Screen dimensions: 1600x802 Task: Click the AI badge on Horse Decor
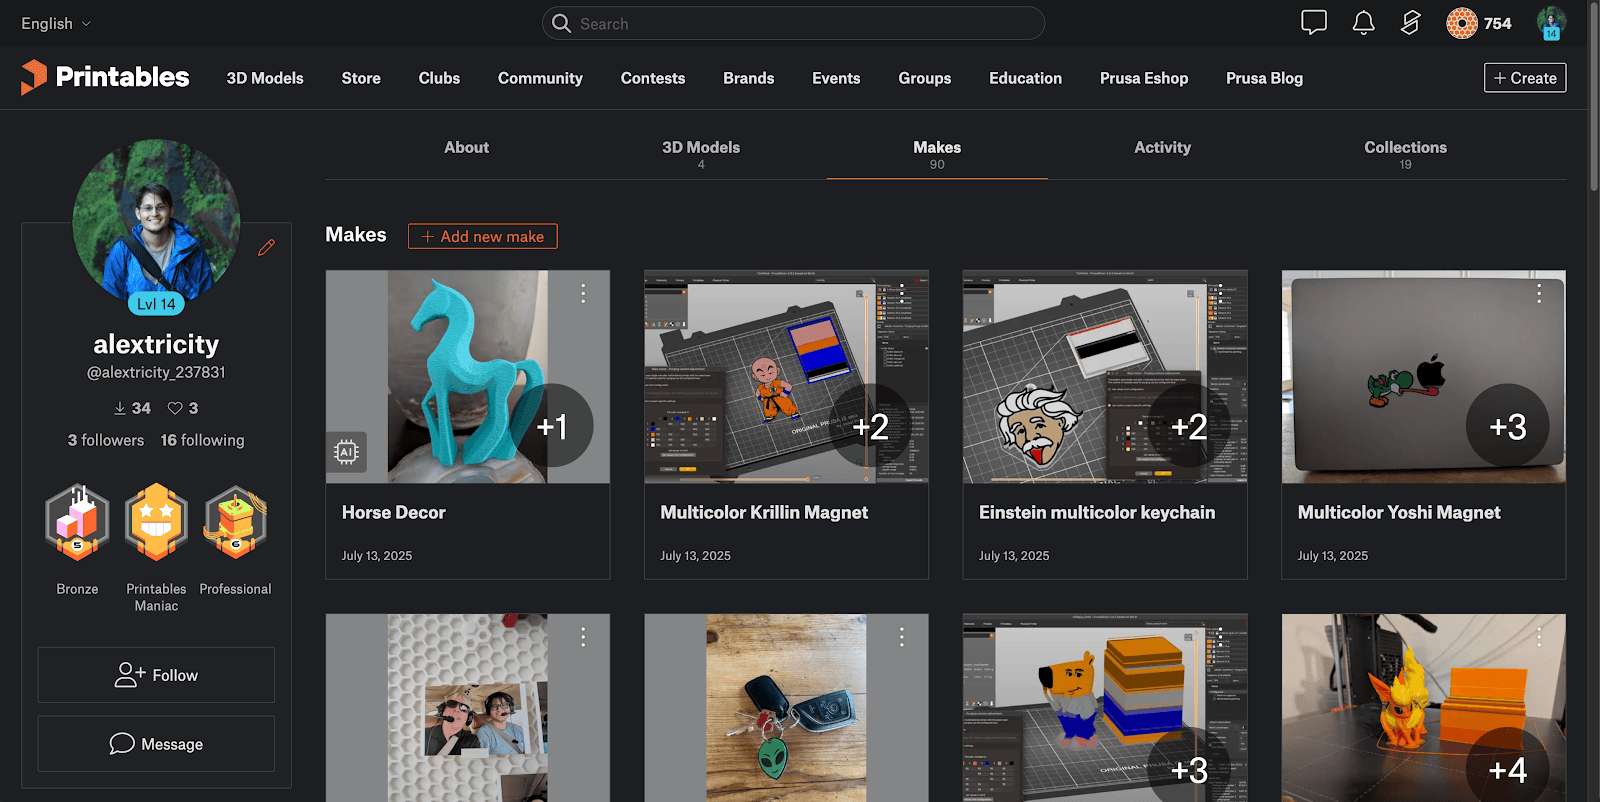[x=346, y=452]
